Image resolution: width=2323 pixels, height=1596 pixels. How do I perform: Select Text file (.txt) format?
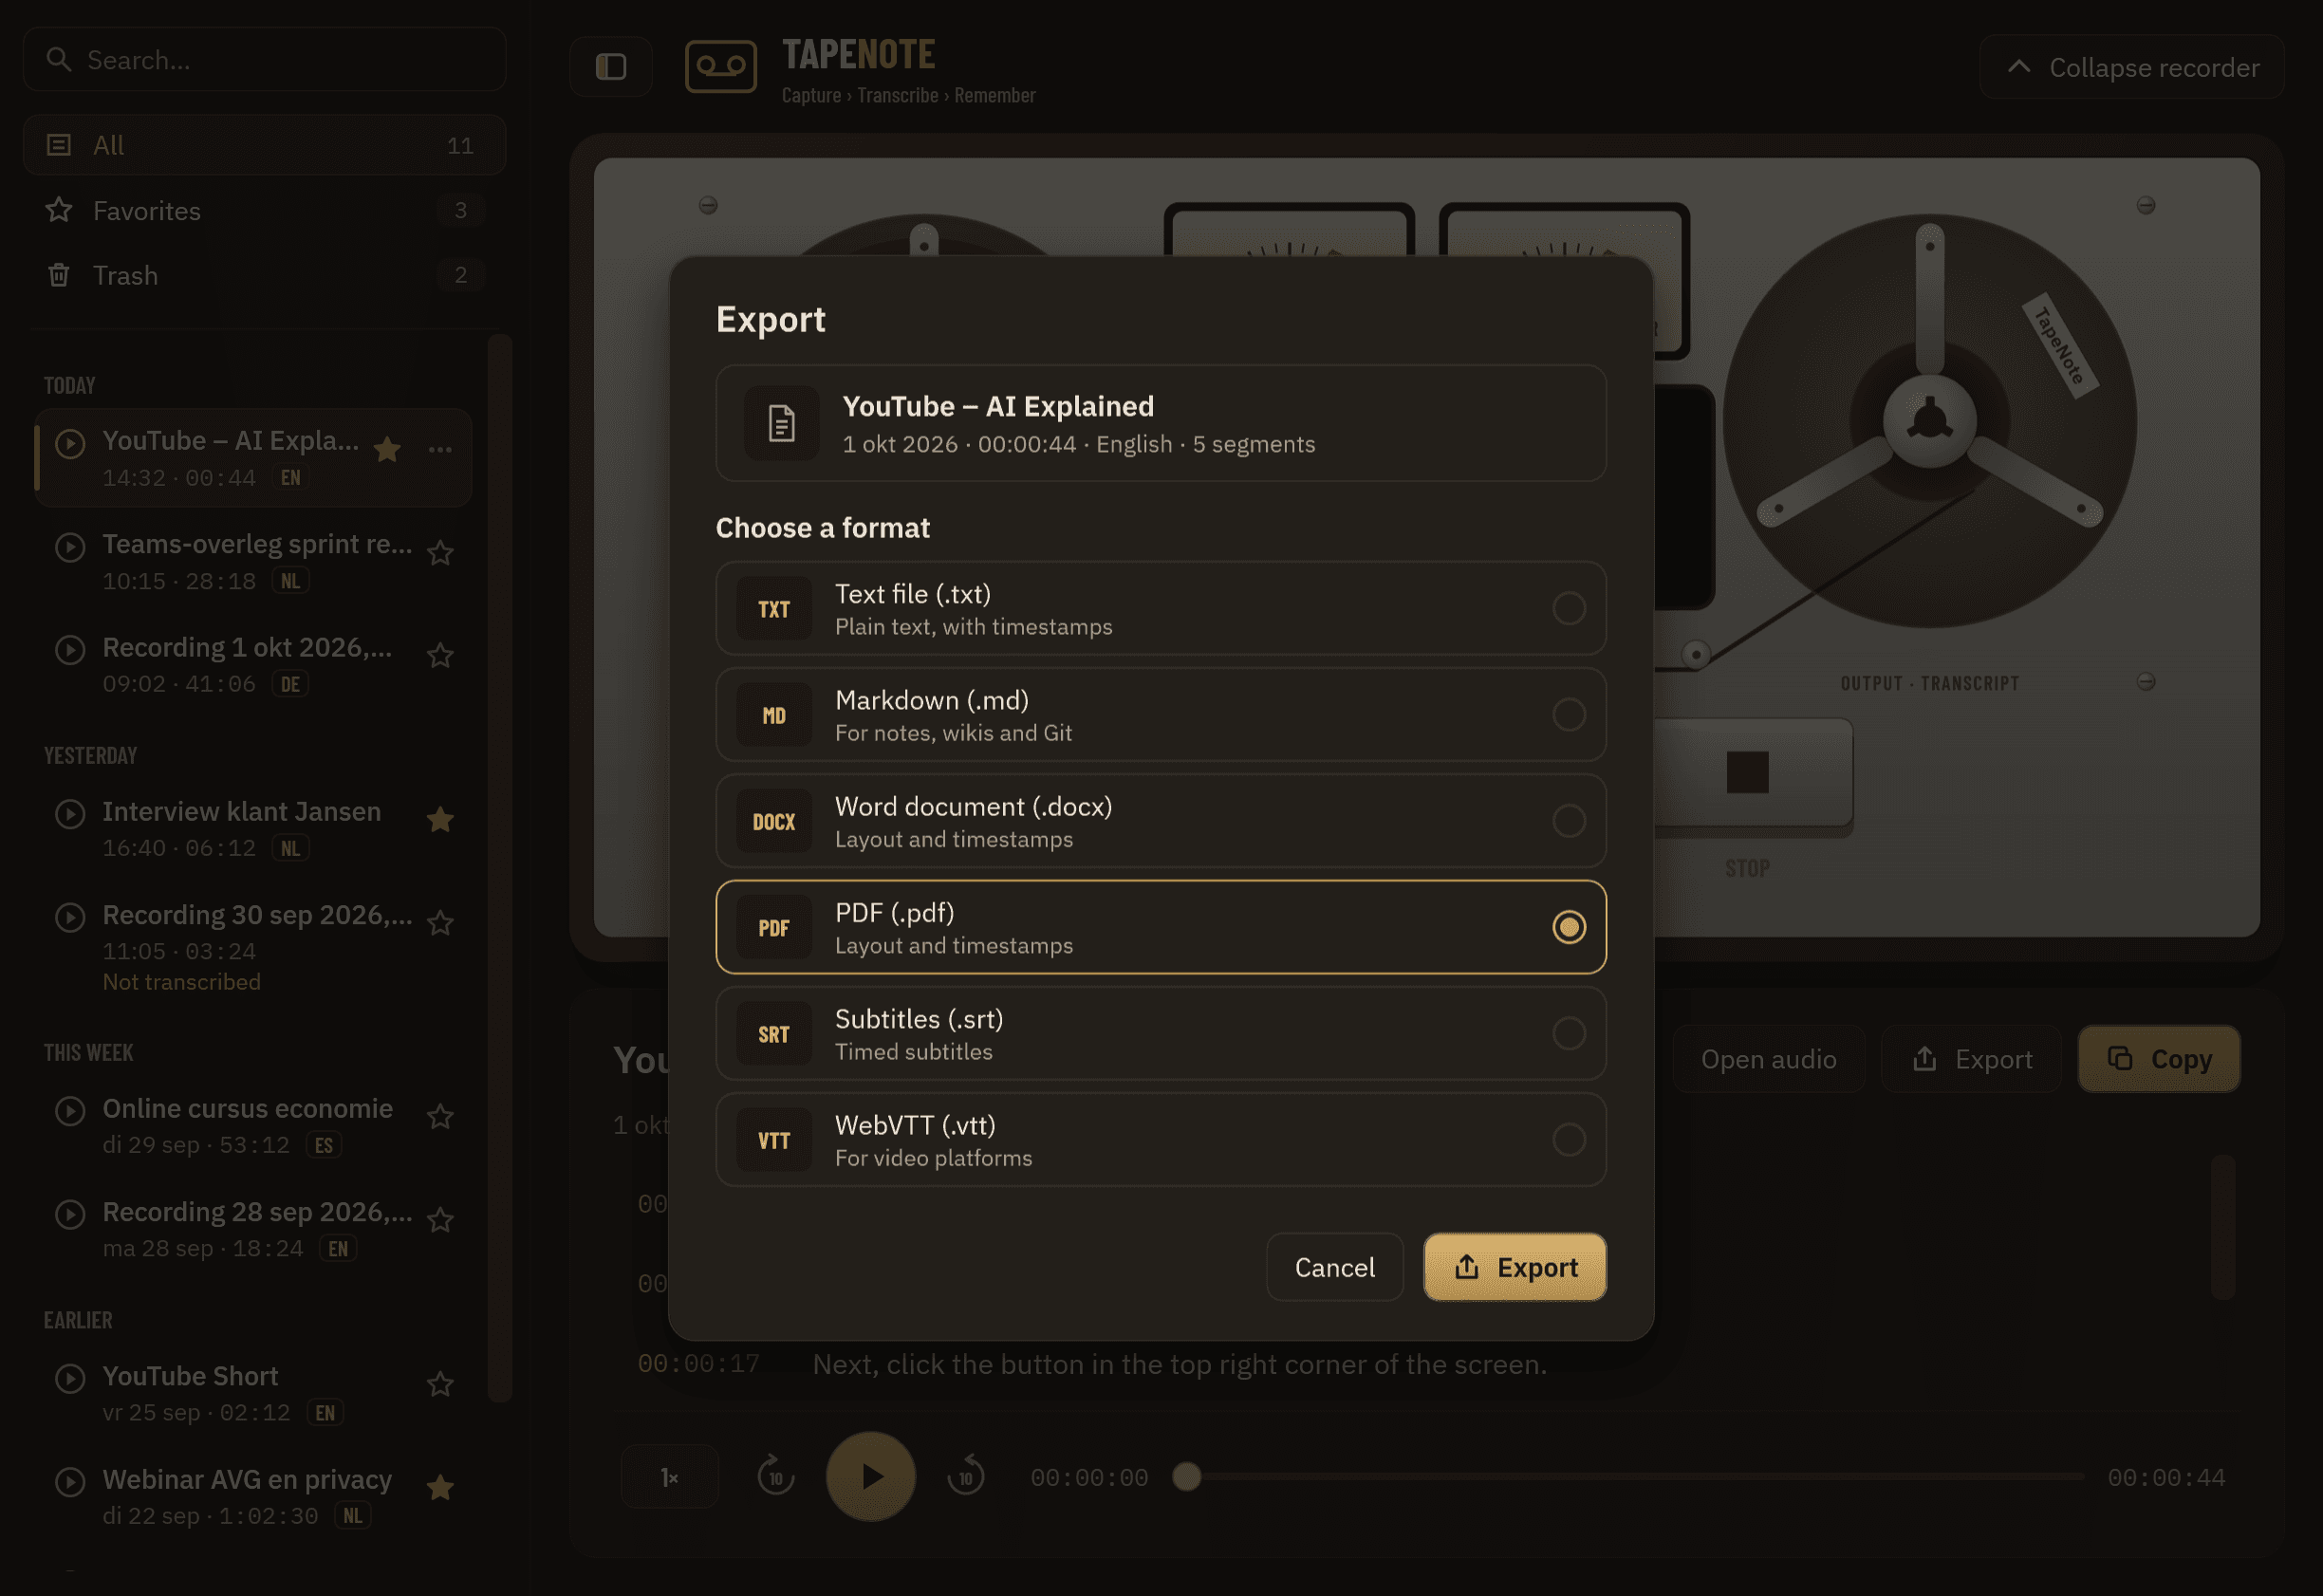click(1161, 608)
